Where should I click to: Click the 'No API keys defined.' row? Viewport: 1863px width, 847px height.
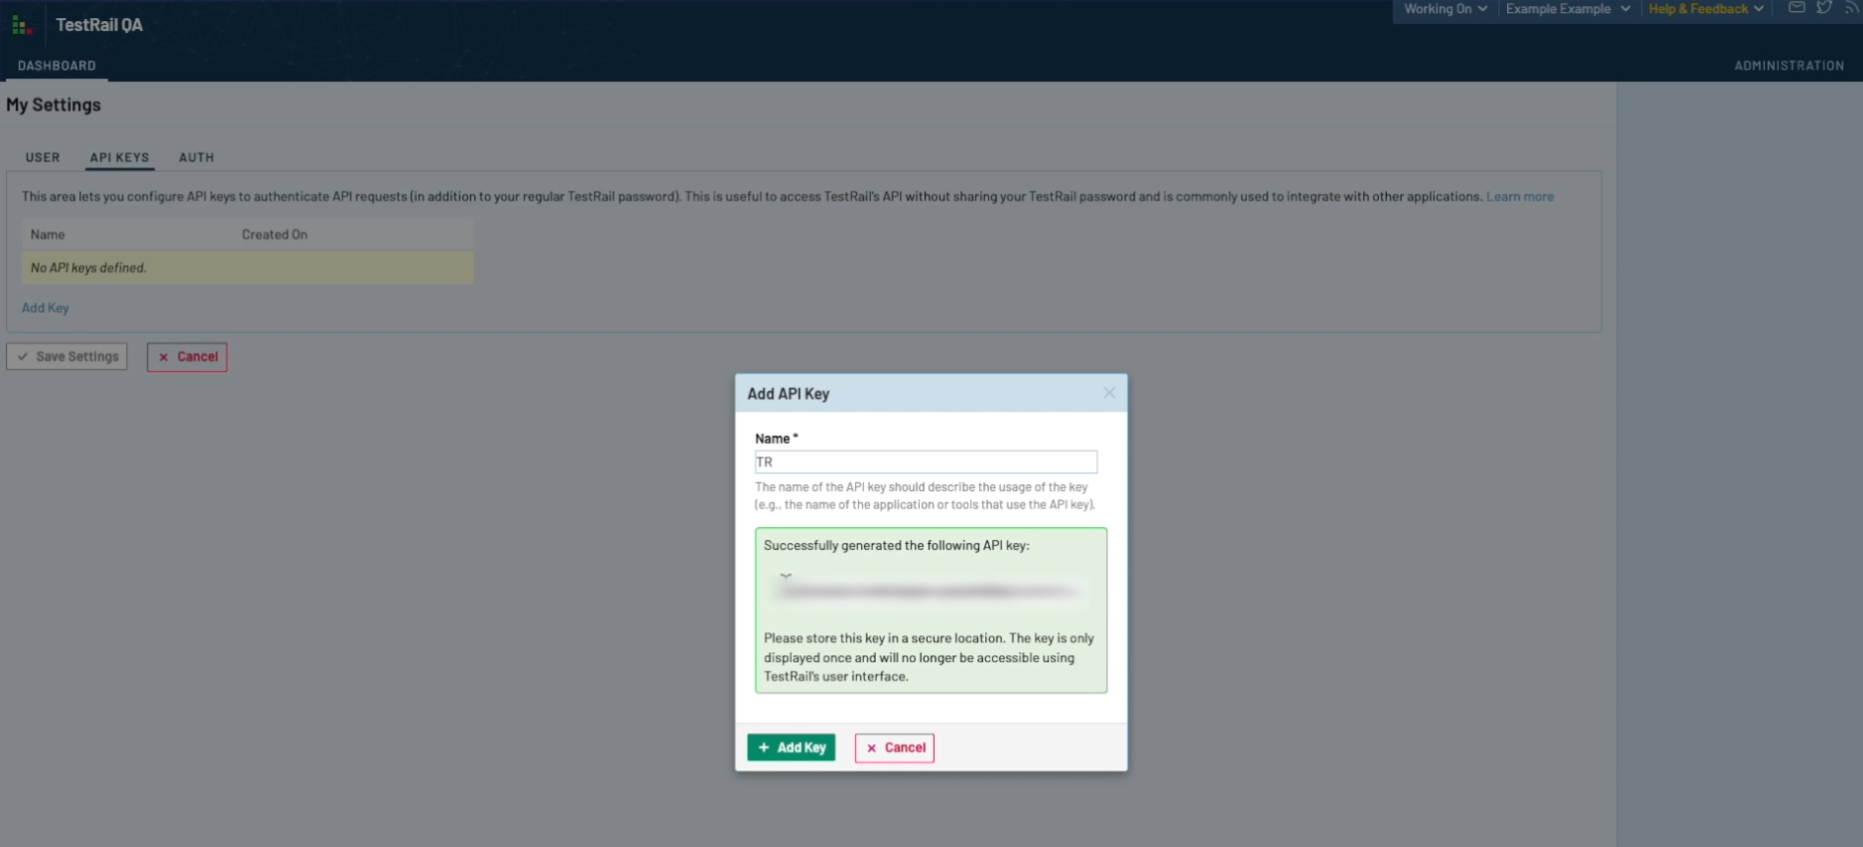(x=248, y=268)
